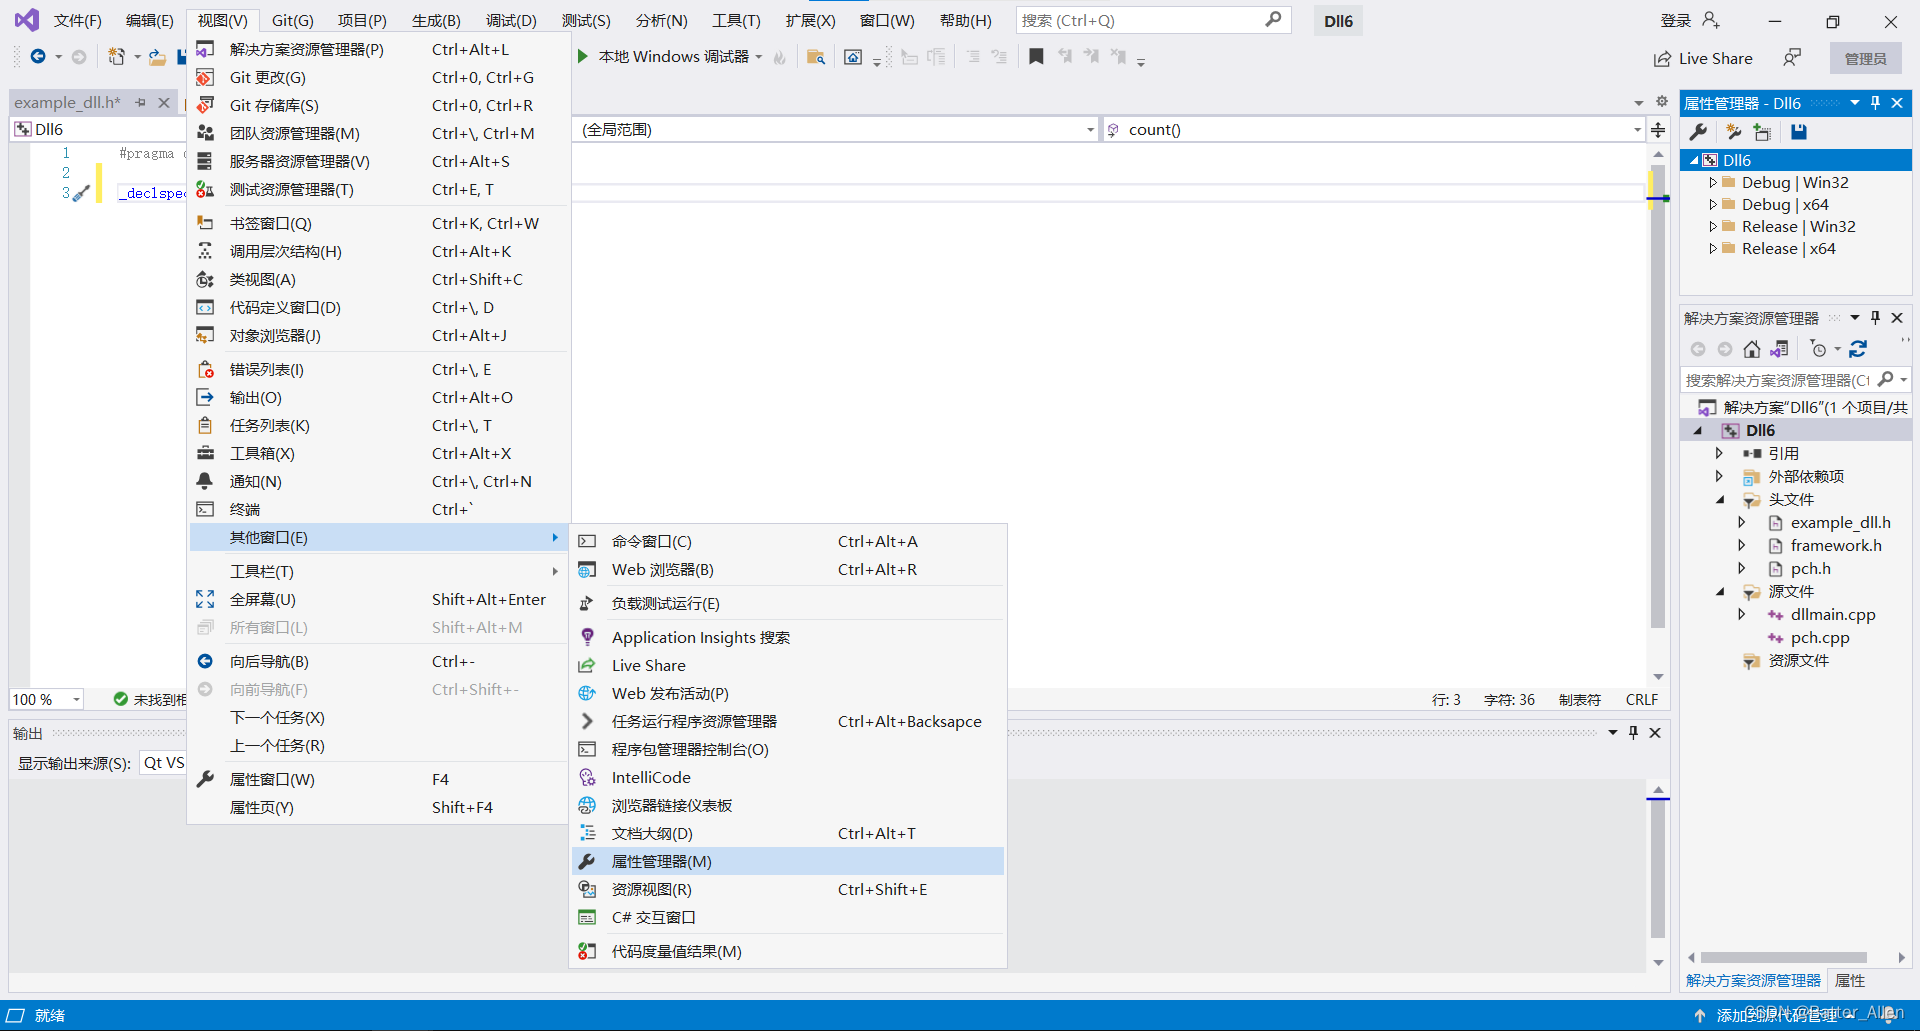Pin the 解决方案资源管理器 panel
Viewport: 1920px width, 1031px height.
tap(1875, 317)
